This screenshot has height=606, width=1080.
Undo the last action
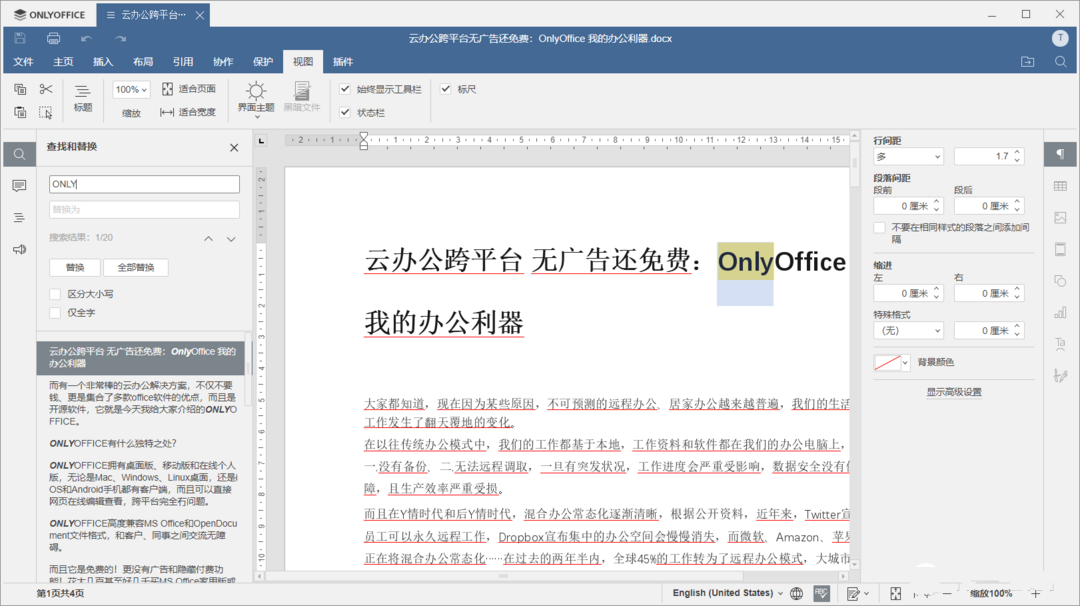click(x=86, y=39)
